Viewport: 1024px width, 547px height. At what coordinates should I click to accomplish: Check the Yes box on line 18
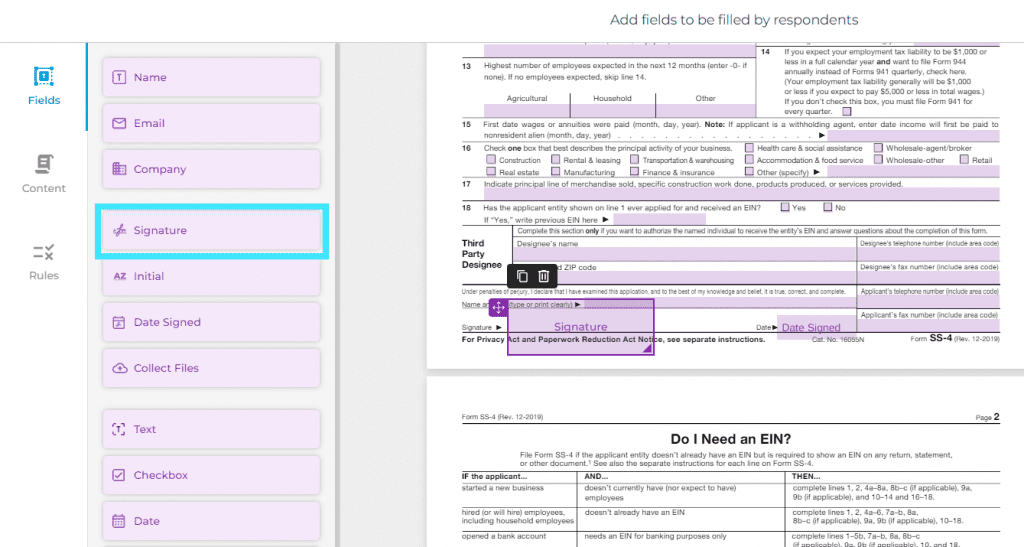[785, 208]
